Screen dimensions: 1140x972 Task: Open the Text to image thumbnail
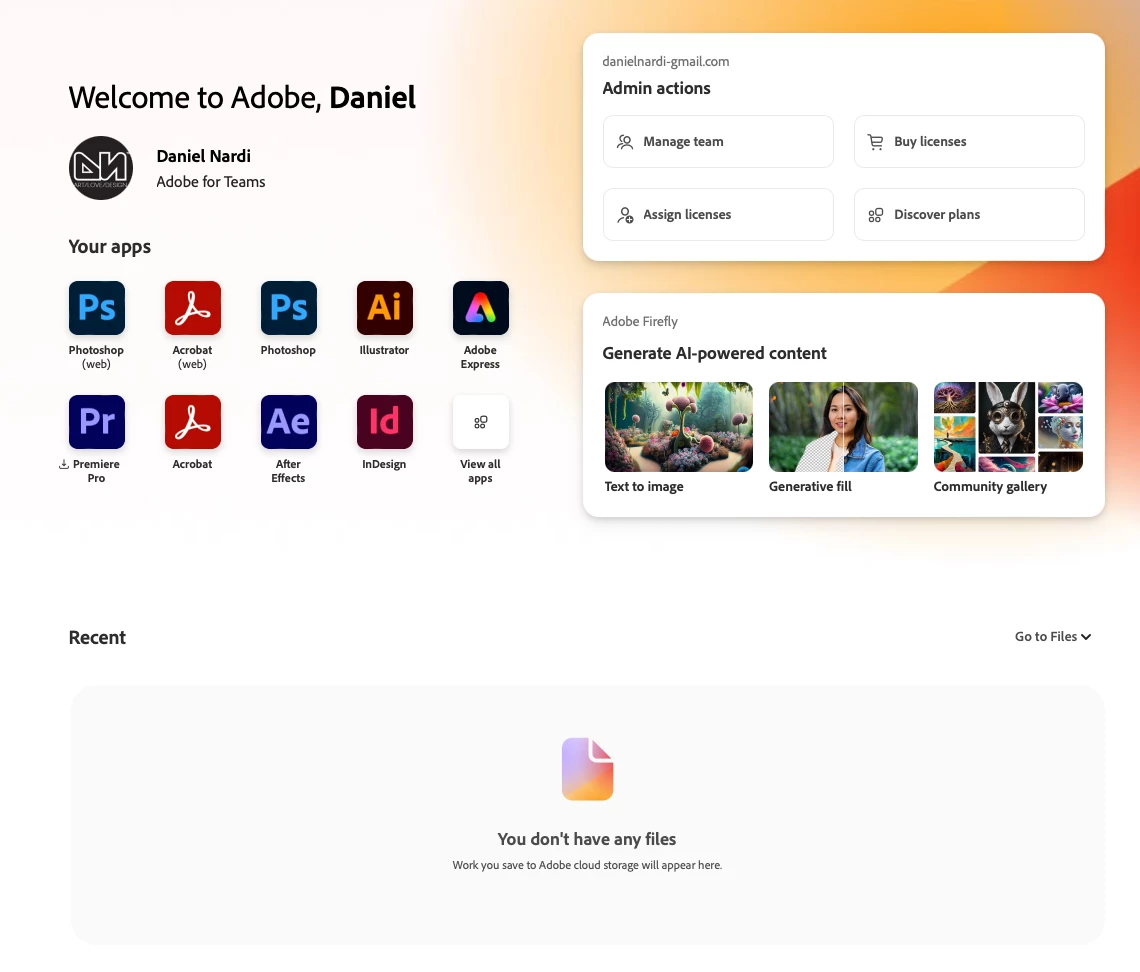pyautogui.click(x=679, y=427)
